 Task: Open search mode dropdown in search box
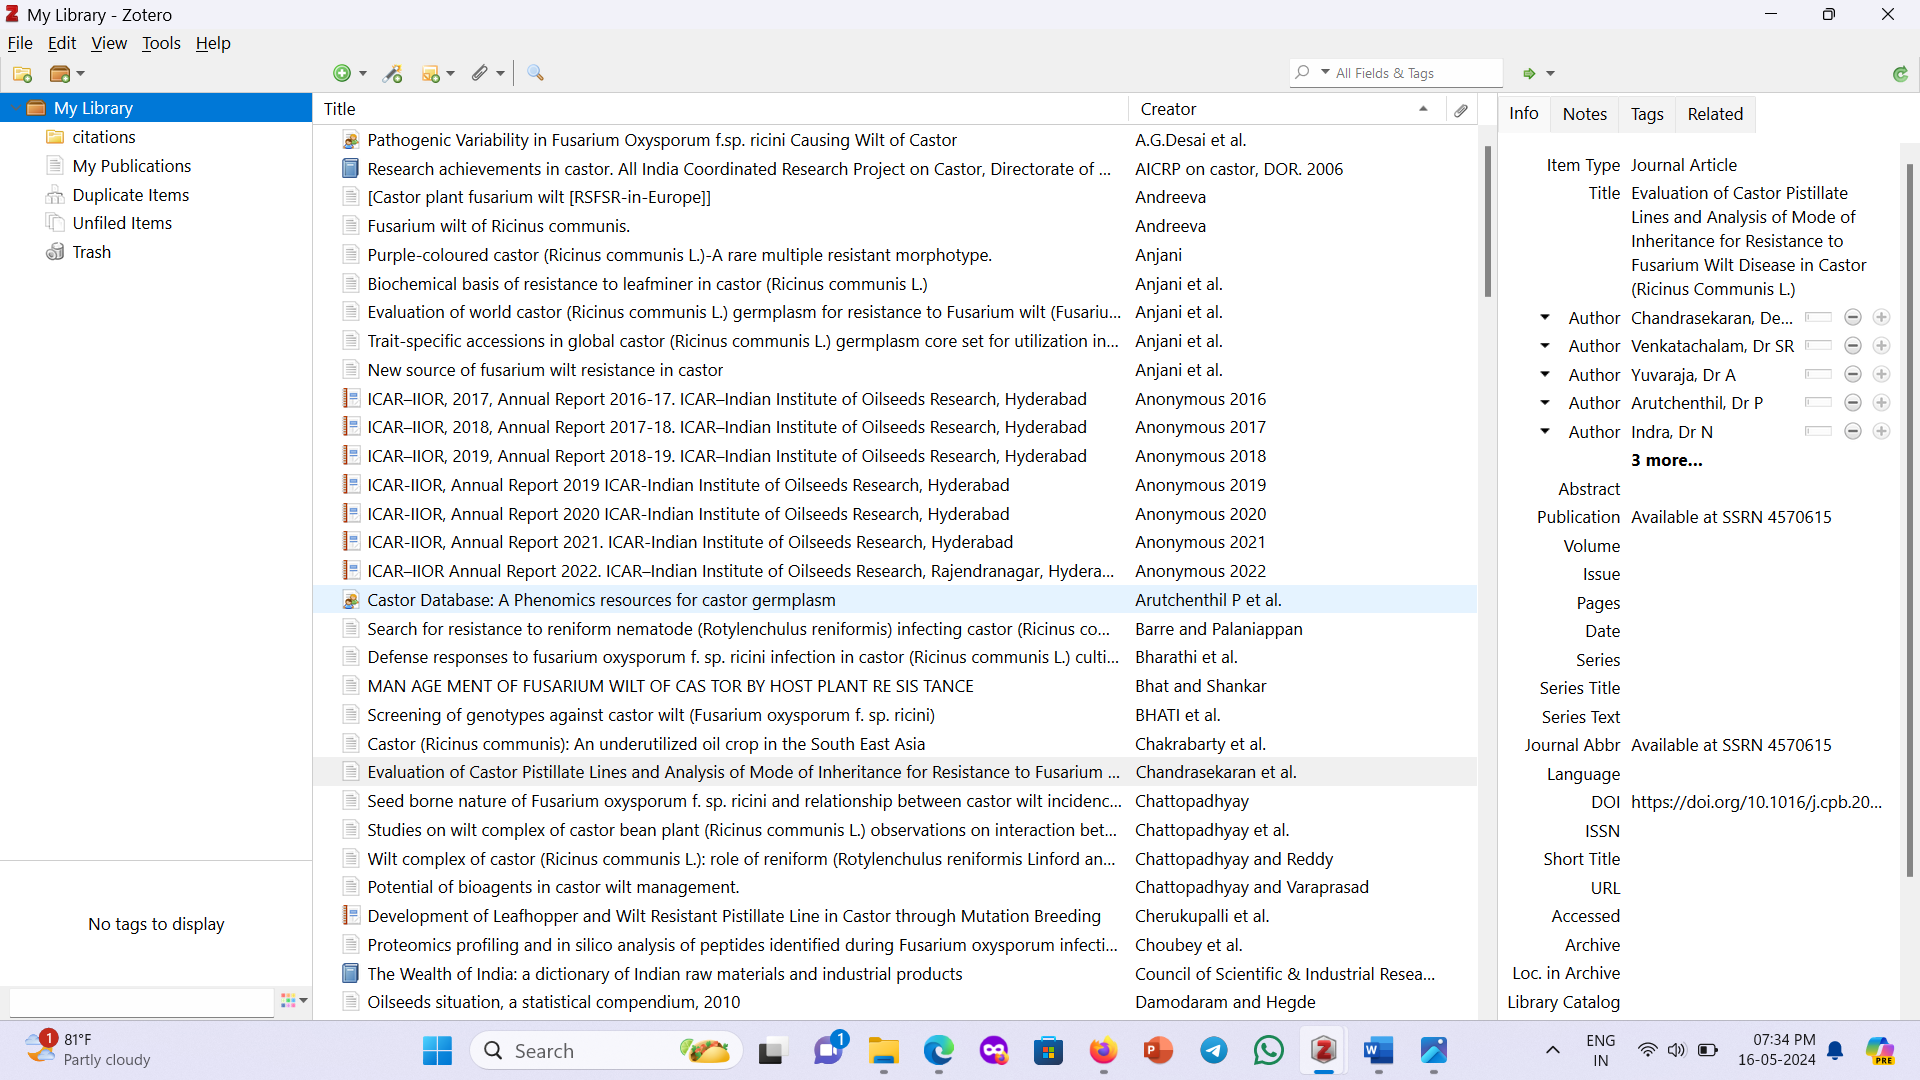1324,72
